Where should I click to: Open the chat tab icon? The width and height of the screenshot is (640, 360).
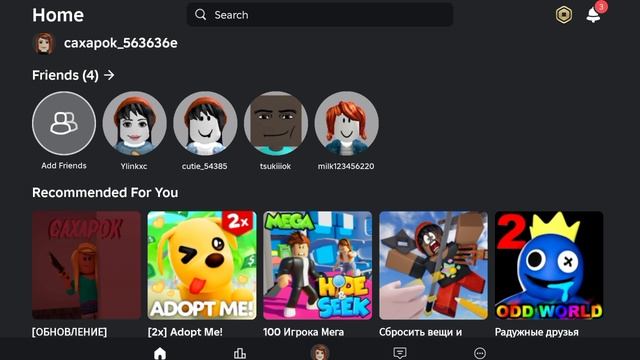(x=400, y=353)
